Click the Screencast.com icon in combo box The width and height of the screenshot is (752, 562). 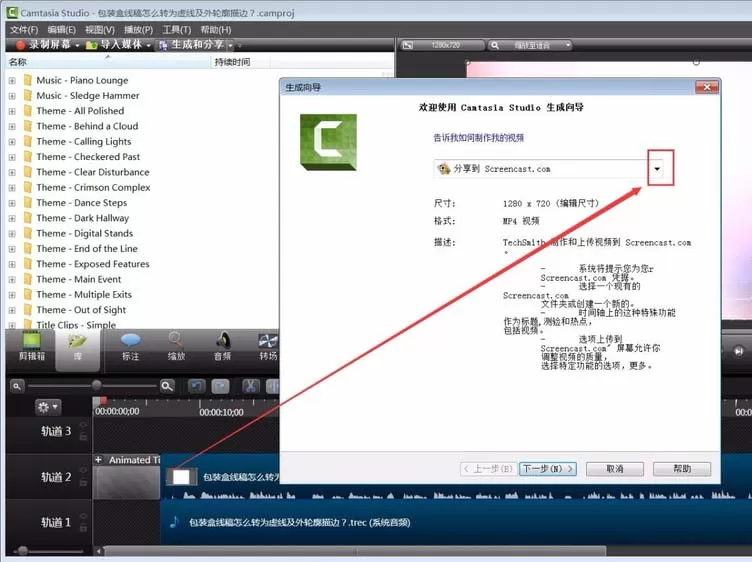[x=444, y=169]
